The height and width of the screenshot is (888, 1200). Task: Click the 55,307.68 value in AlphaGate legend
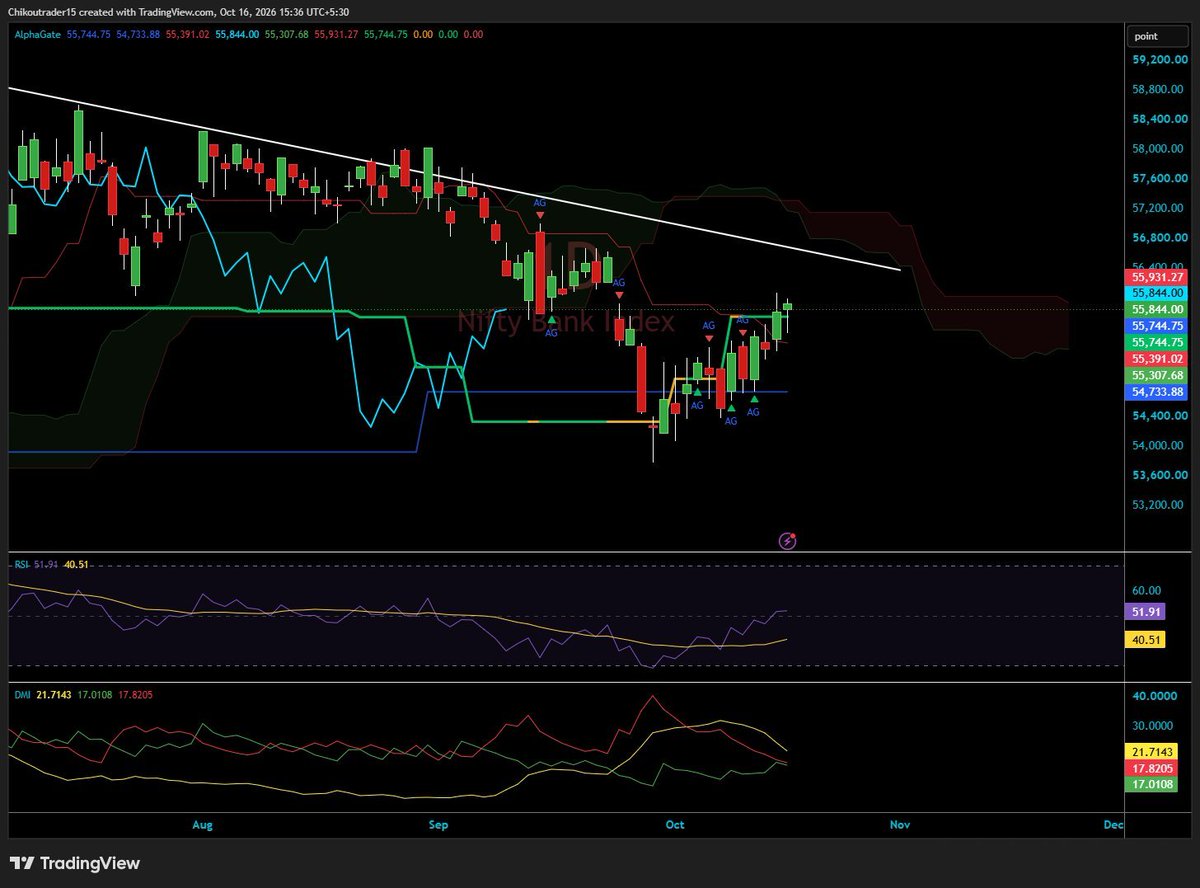coord(287,34)
